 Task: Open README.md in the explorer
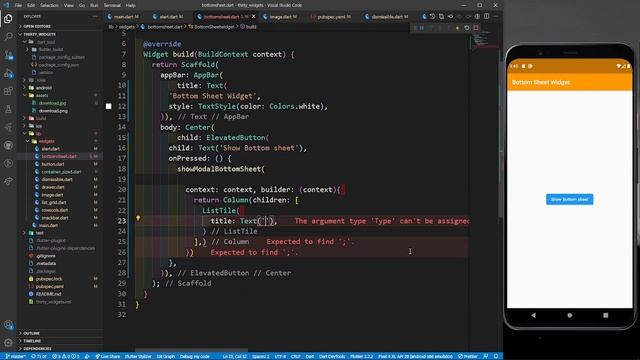tap(48, 294)
